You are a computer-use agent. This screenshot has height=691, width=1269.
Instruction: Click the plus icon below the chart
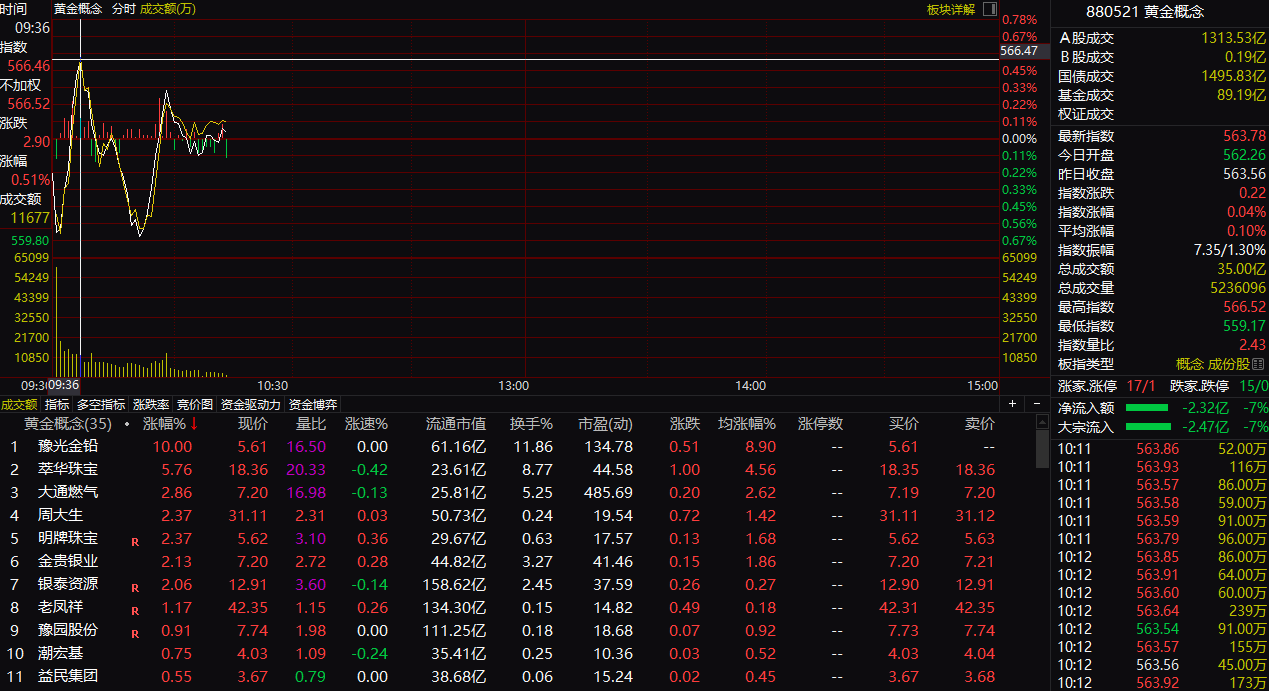click(x=1012, y=404)
